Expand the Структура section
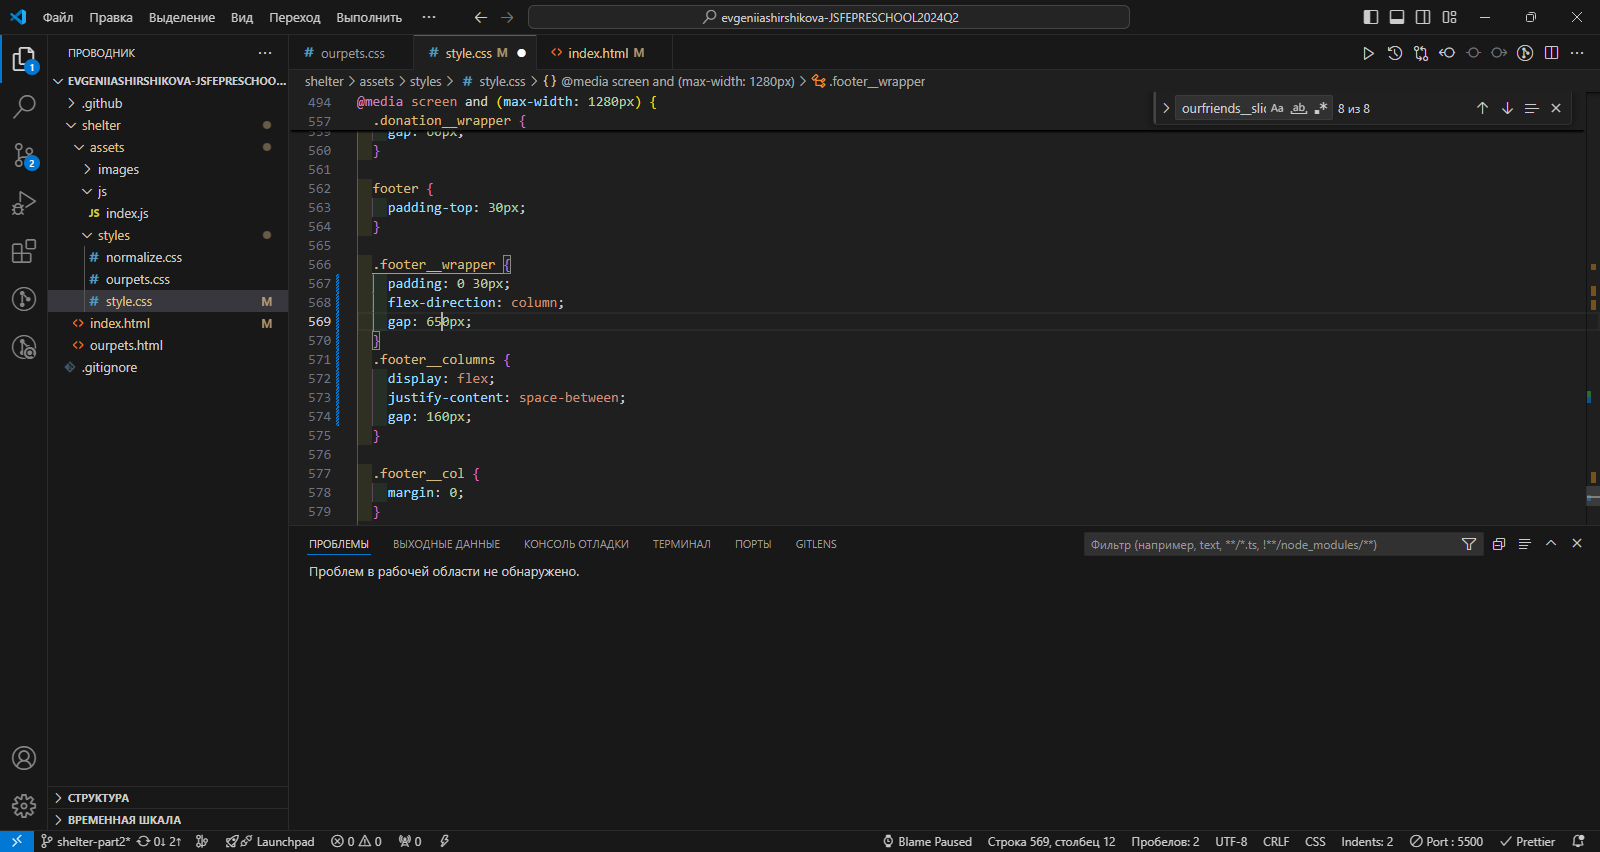This screenshot has height=852, width=1600. (x=168, y=797)
